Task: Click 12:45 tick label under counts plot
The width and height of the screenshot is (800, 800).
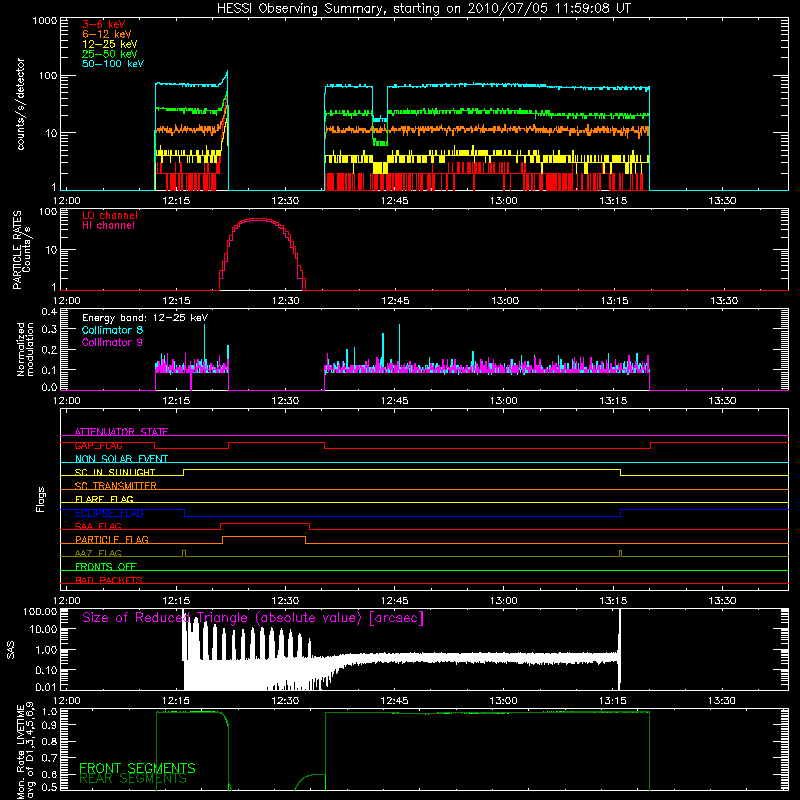Action: 394,201
